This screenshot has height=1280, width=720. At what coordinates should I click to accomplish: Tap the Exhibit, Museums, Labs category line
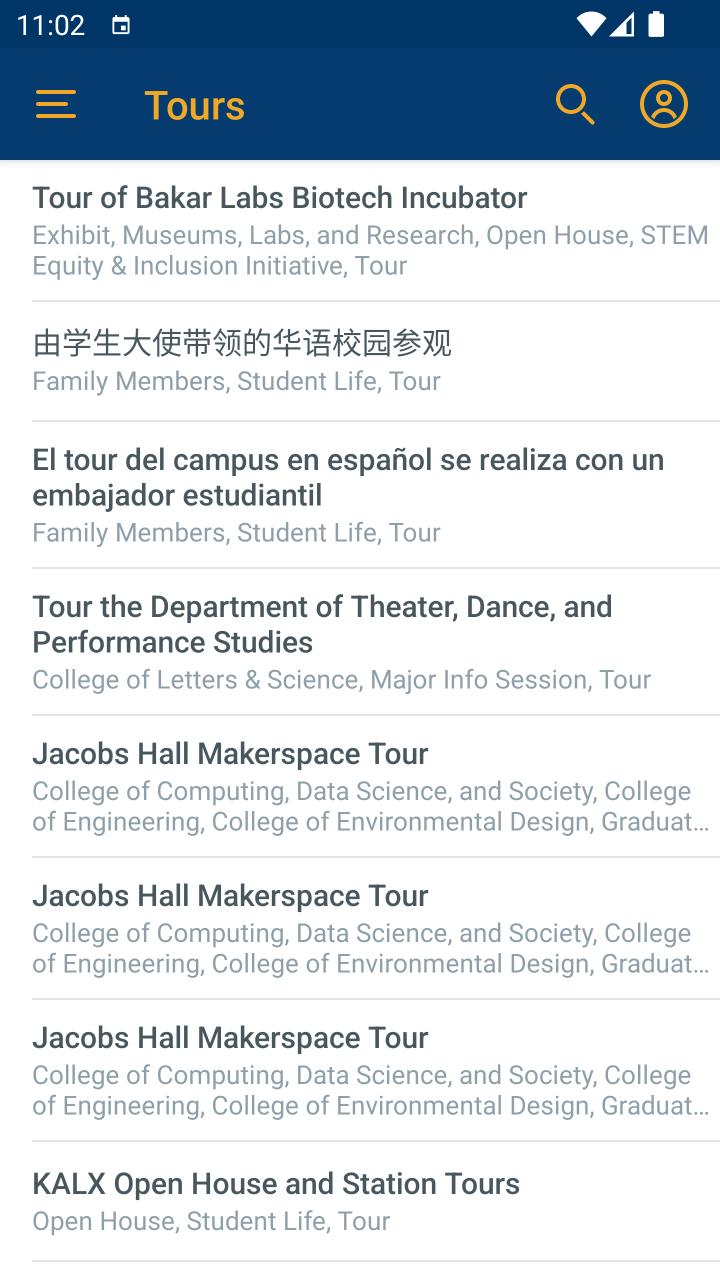[x=370, y=250]
